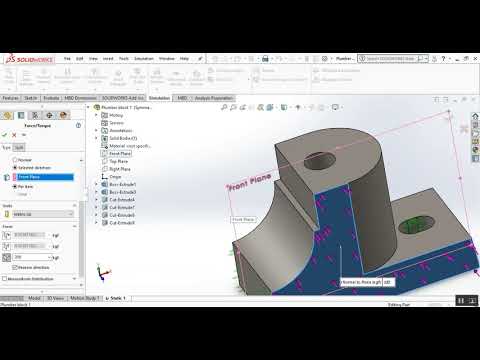The image size is (480, 360).
Task: Open the Appearances icon in the task pane
Action: click(475, 150)
